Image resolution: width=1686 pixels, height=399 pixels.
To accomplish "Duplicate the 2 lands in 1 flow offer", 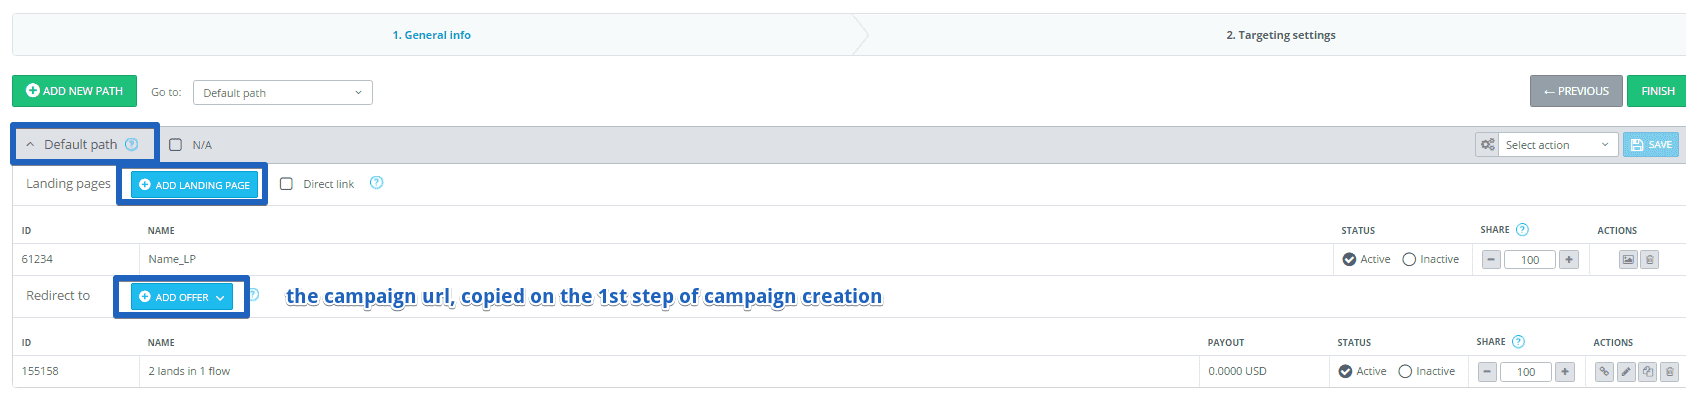I will (x=1648, y=372).
